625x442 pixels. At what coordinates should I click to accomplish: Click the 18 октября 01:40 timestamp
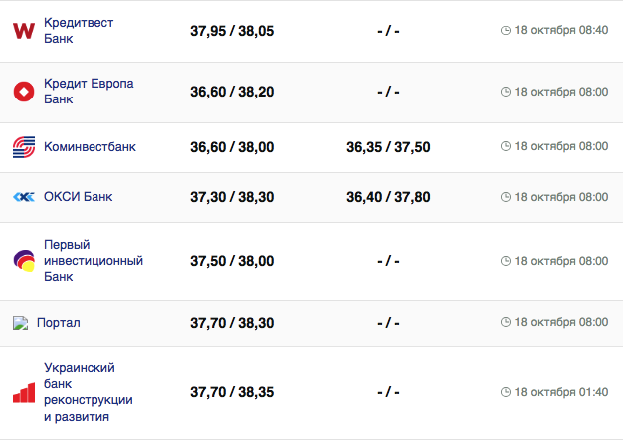(x=561, y=392)
